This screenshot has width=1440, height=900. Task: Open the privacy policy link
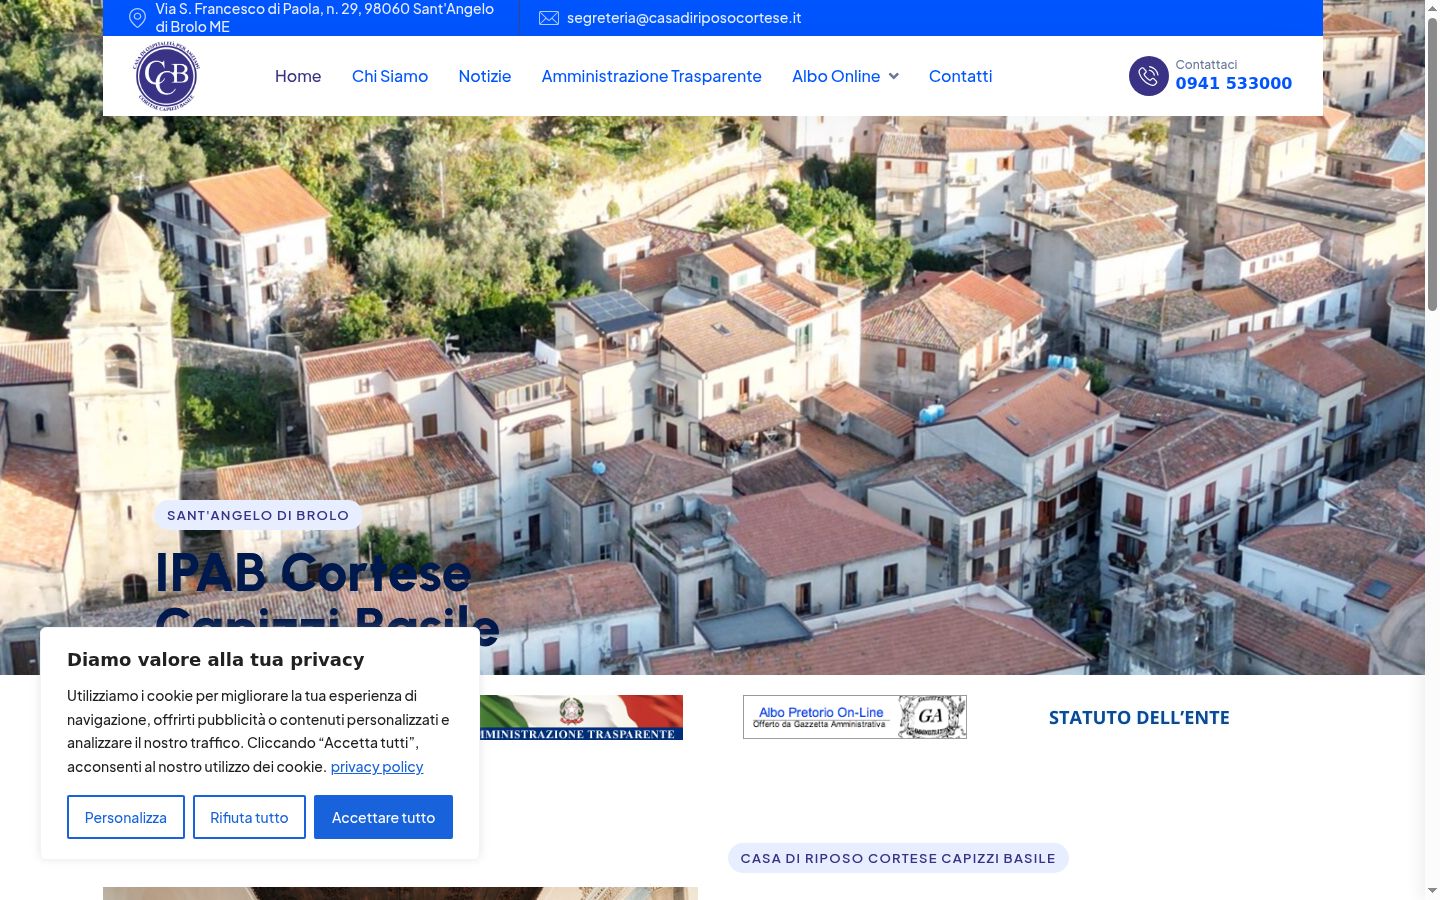coord(377,766)
